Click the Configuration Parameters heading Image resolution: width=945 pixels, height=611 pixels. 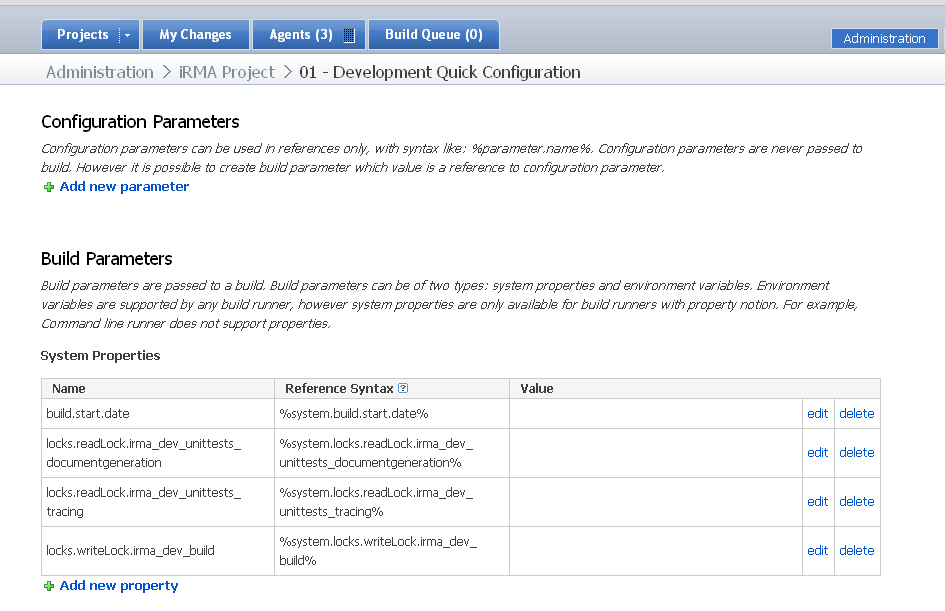(x=140, y=122)
